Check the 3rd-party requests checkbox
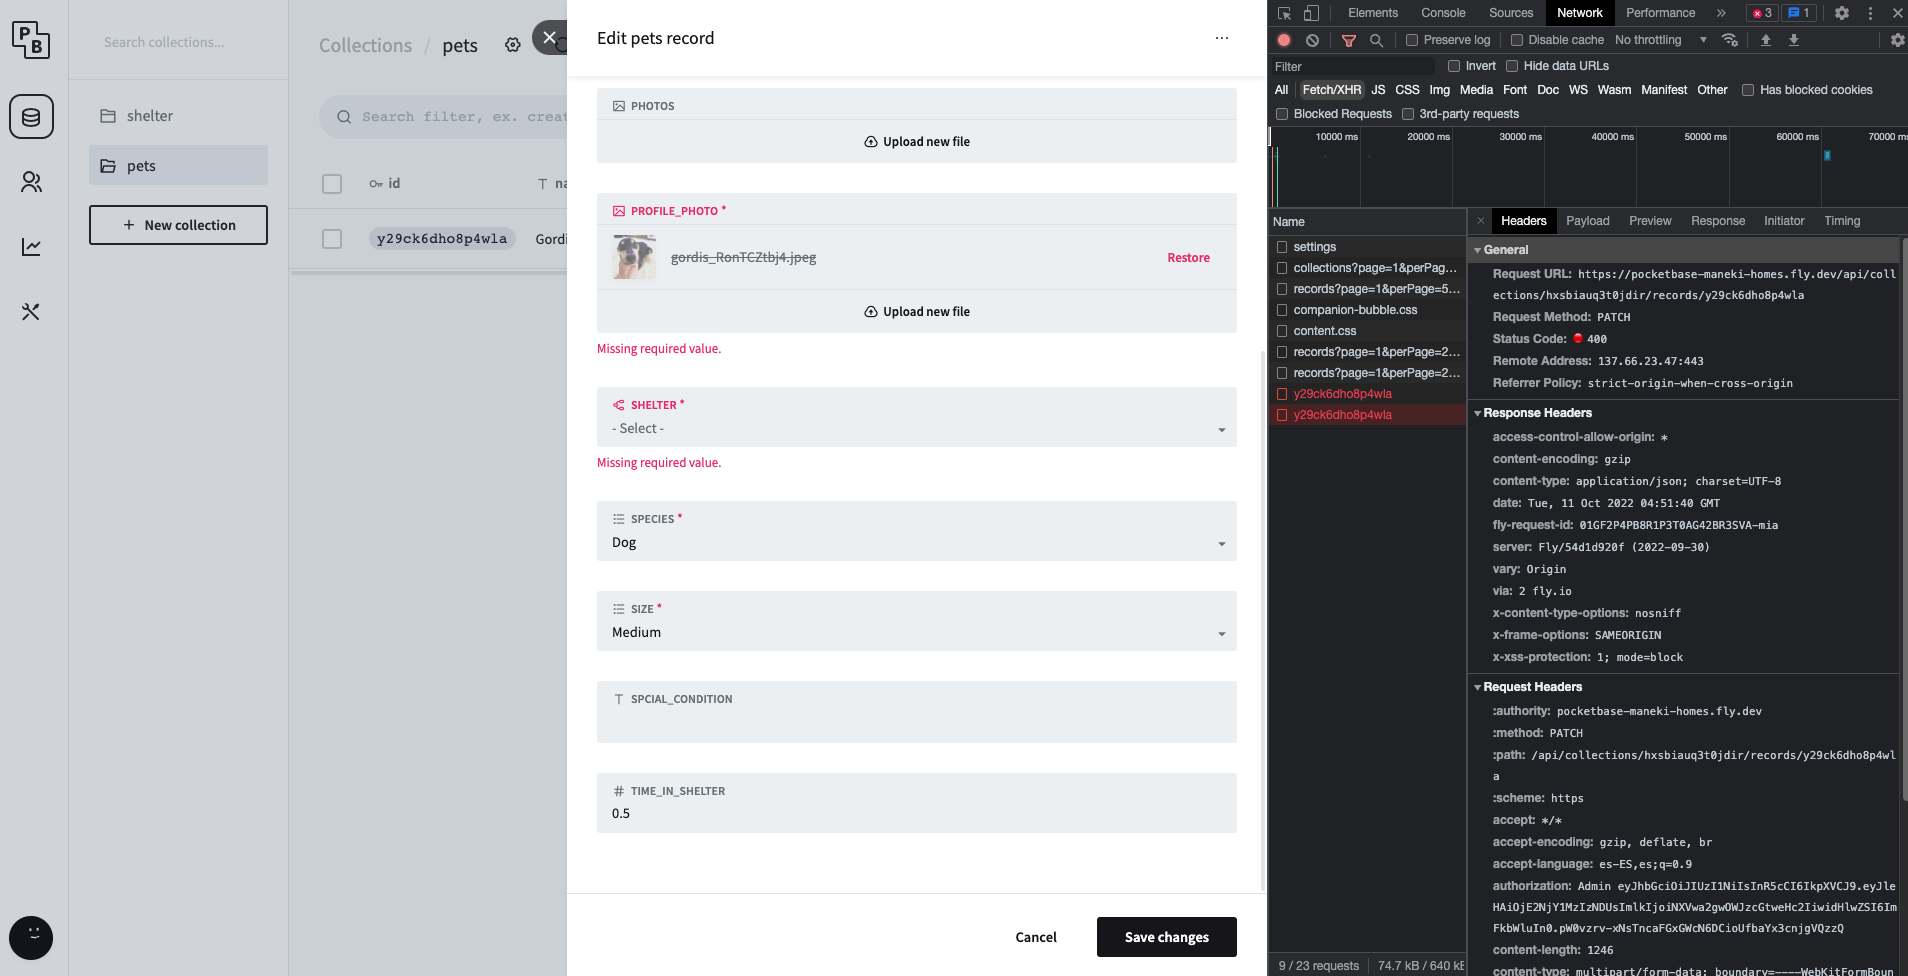The height and width of the screenshot is (976, 1908). [x=1408, y=114]
